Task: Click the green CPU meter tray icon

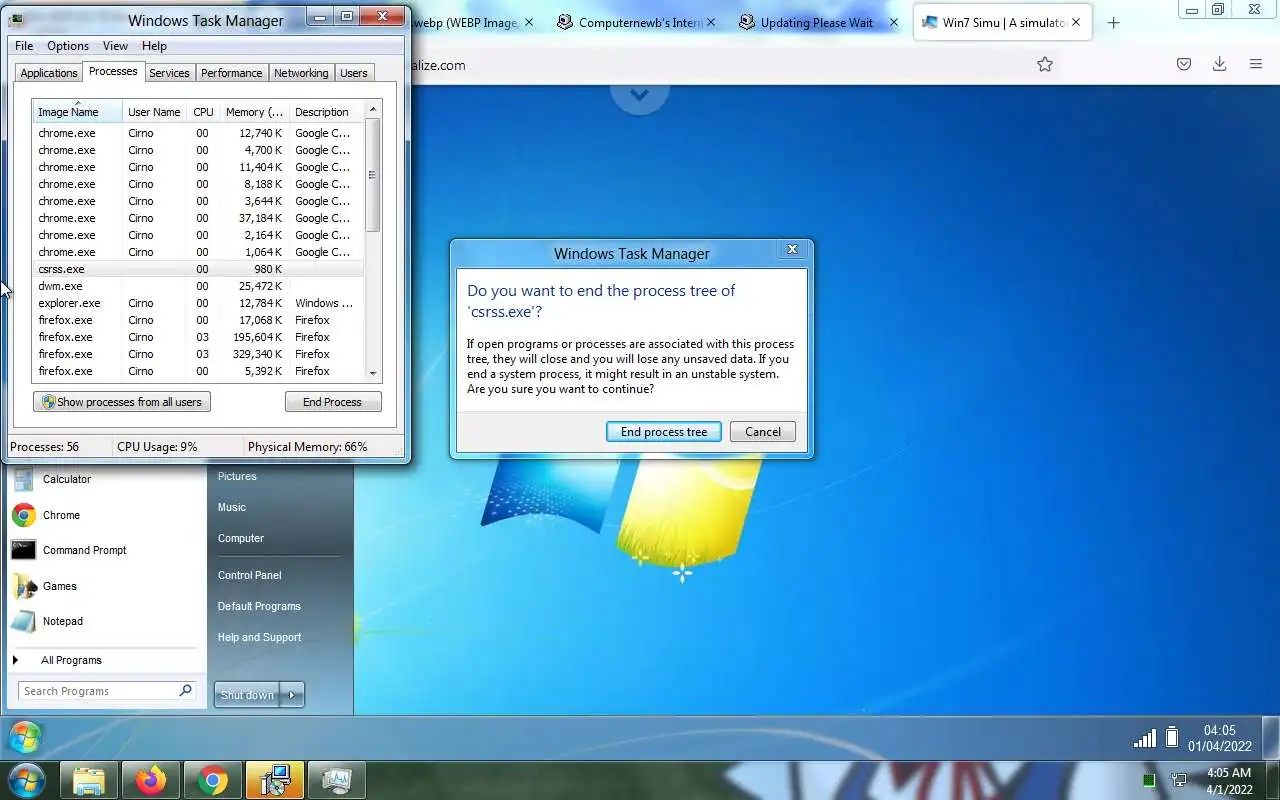Action: coord(1149,780)
